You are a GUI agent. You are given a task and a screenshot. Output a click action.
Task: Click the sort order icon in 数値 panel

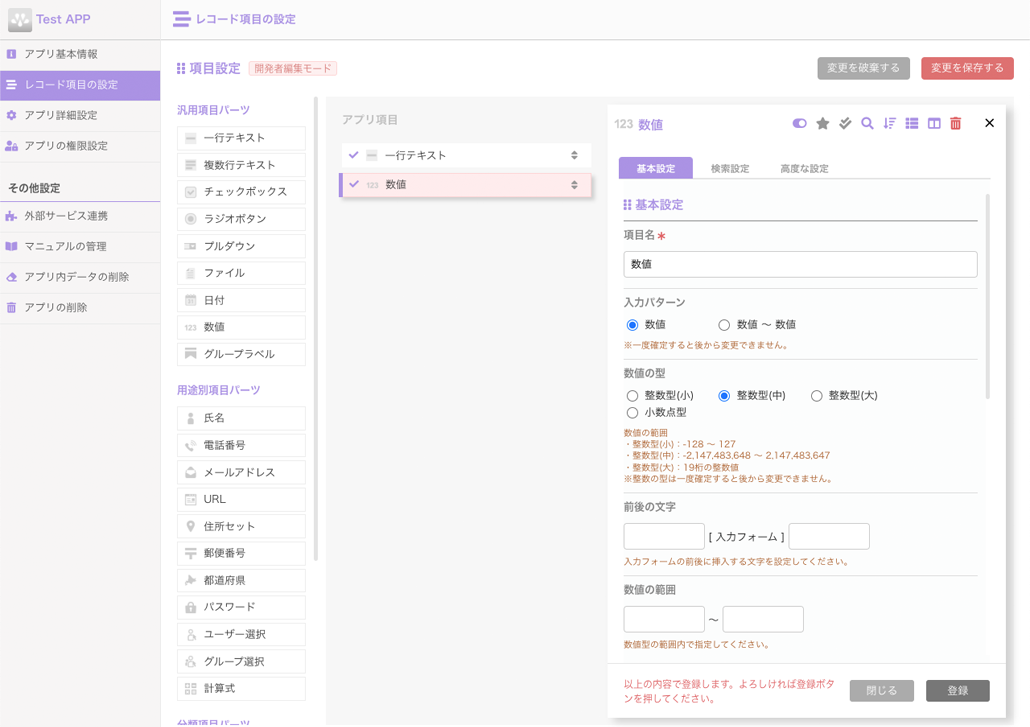click(889, 123)
